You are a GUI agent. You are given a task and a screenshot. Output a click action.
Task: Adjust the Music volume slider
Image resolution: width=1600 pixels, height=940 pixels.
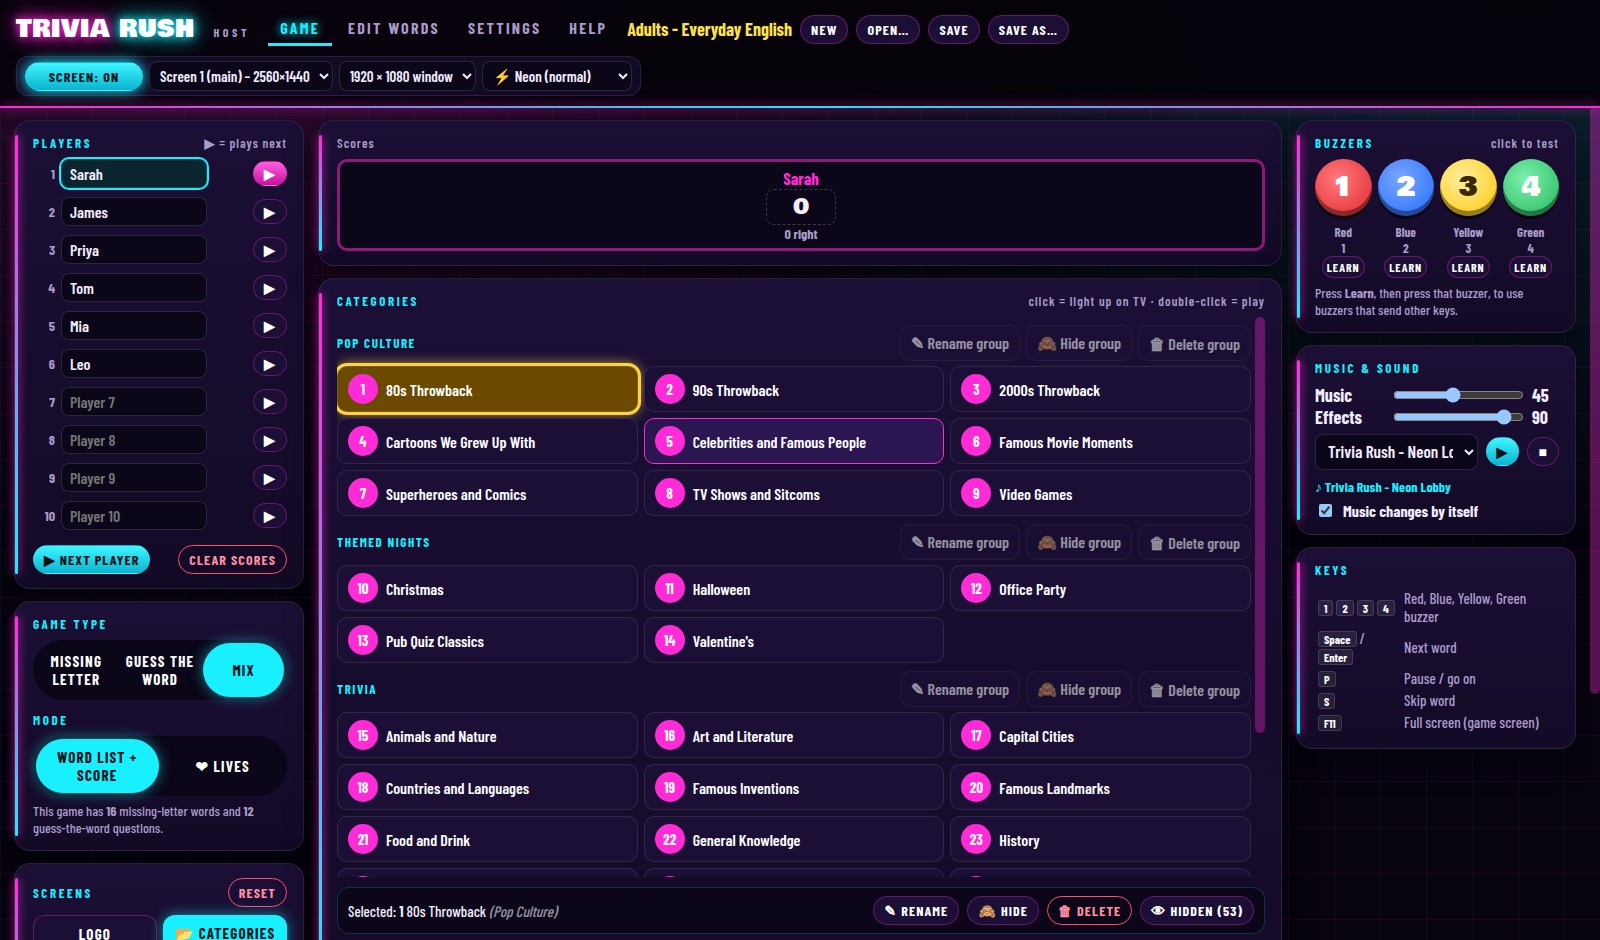[1457, 395]
